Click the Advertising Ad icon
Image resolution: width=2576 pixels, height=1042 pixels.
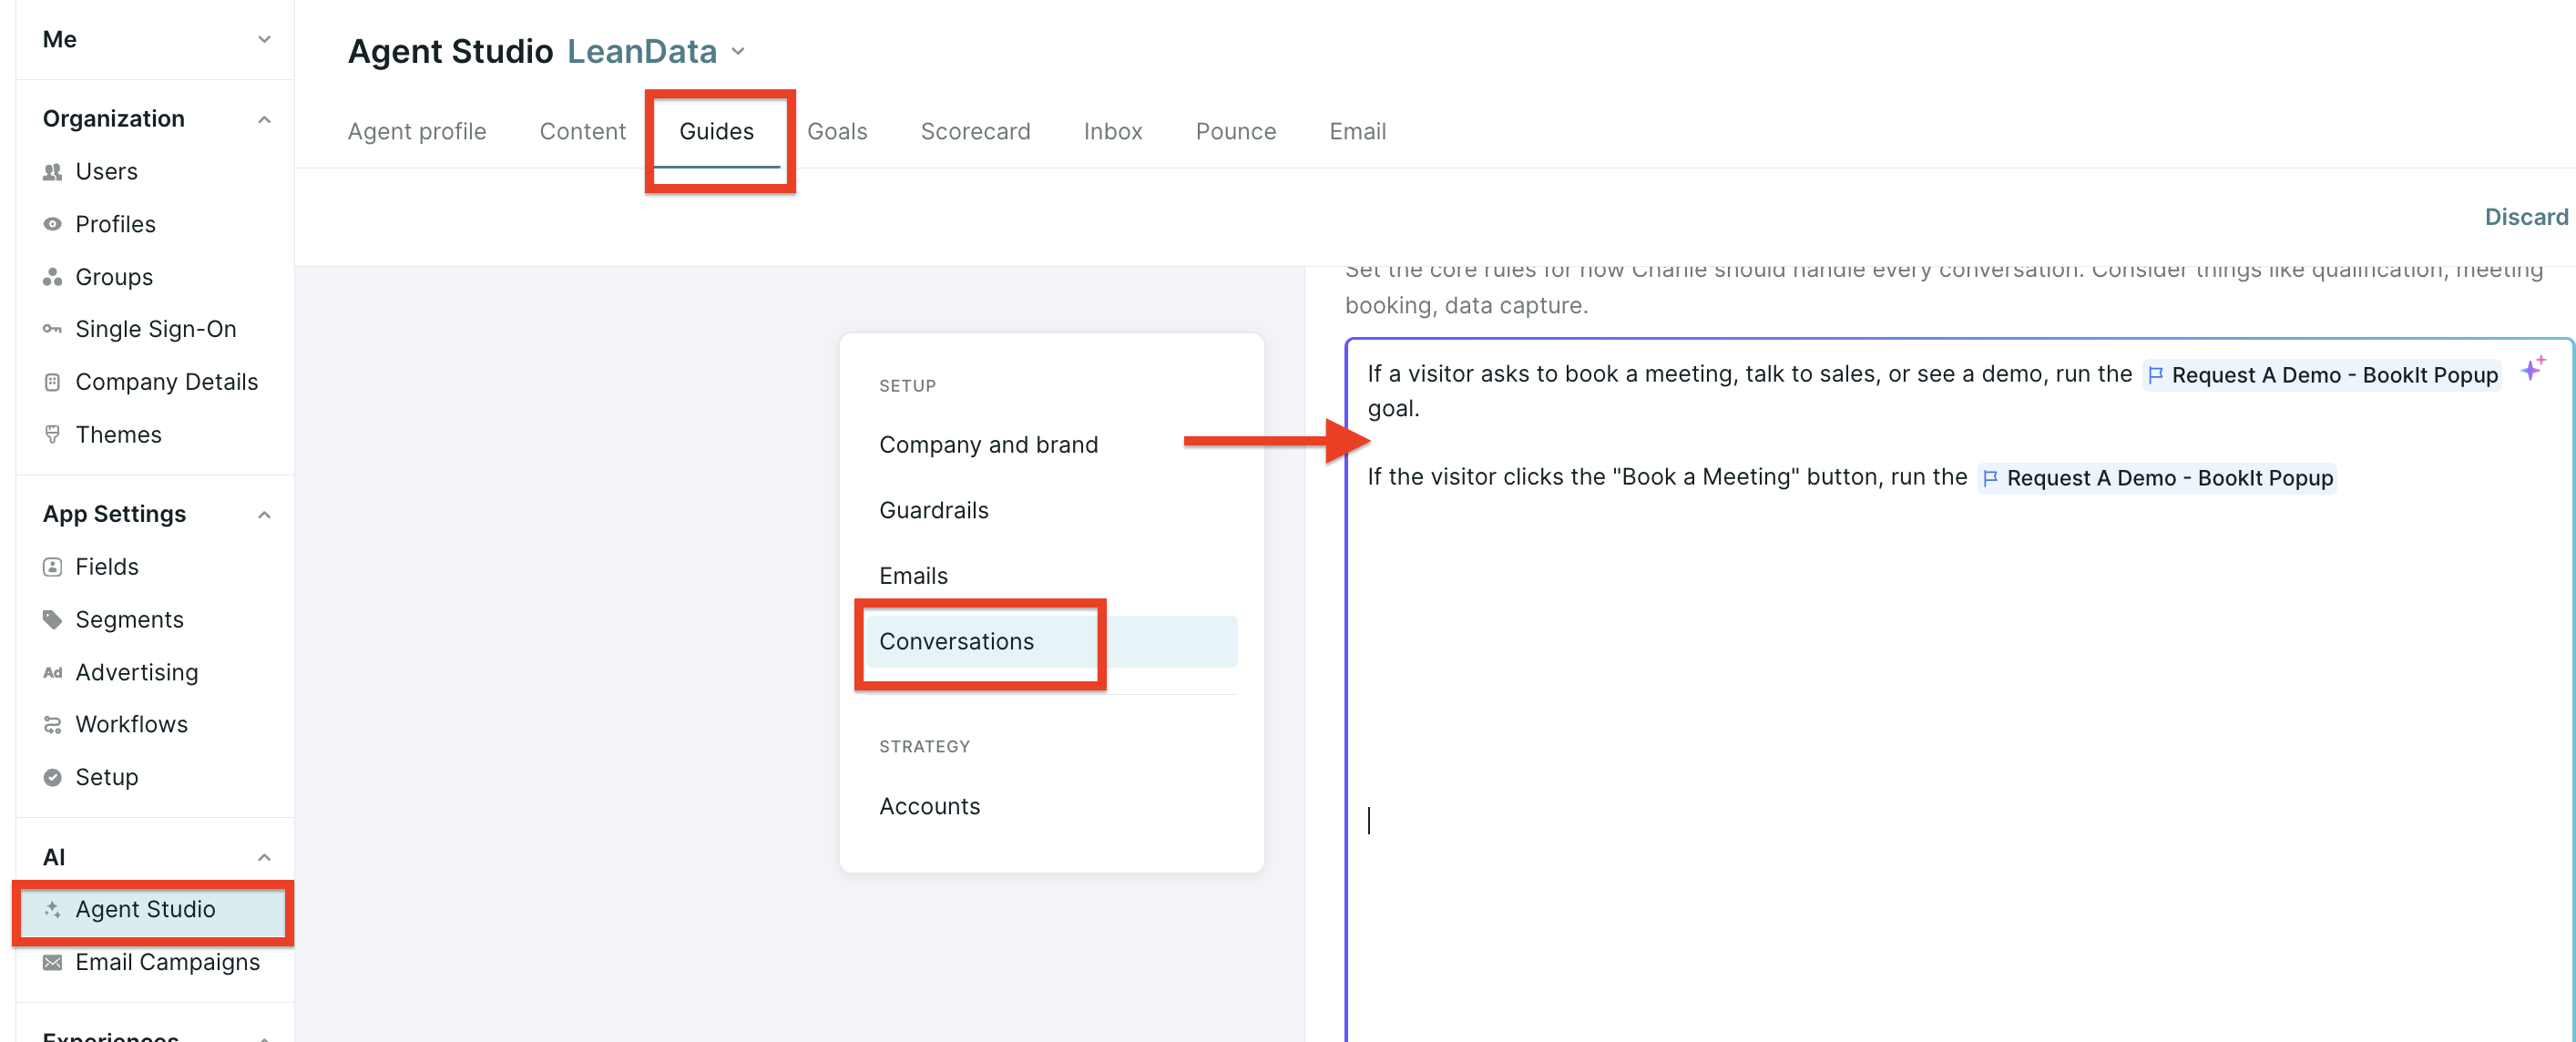pyautogui.click(x=52, y=672)
